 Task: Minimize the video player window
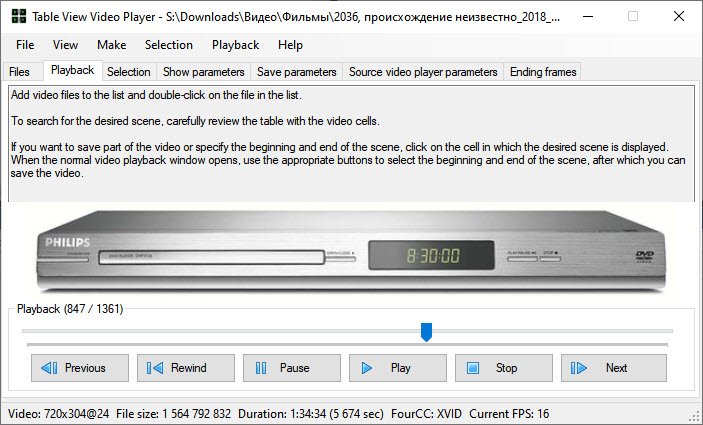588,17
